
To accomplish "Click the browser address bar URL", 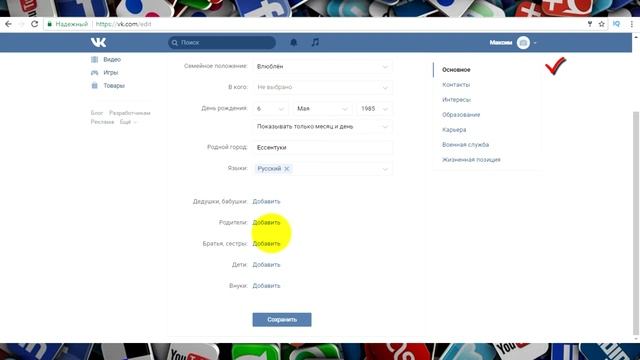I will point(123,24).
